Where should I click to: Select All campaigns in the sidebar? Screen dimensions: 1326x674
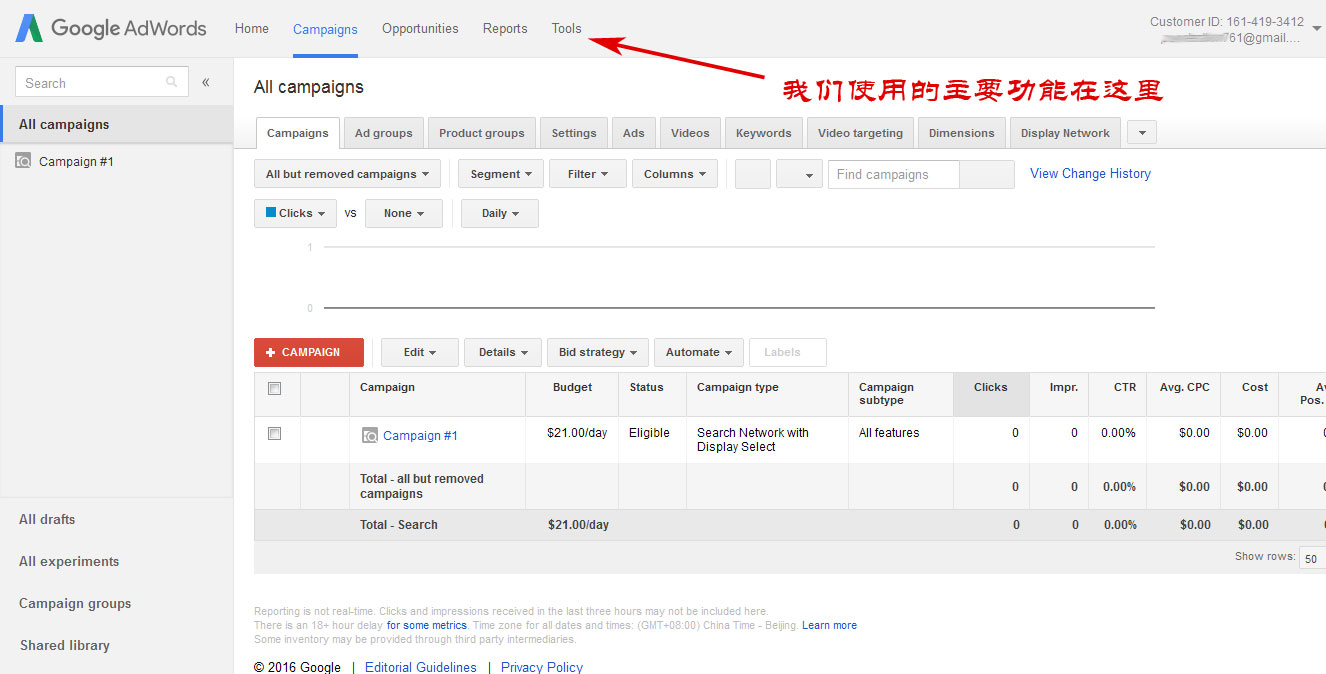[117, 124]
